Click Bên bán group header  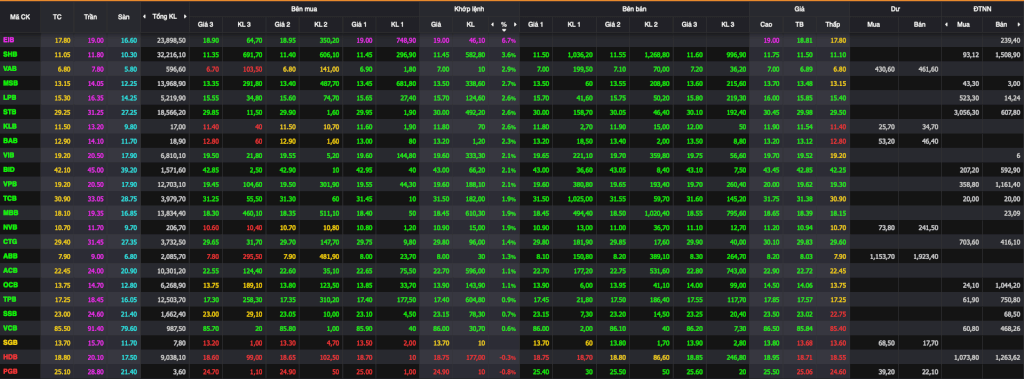click(634, 8)
